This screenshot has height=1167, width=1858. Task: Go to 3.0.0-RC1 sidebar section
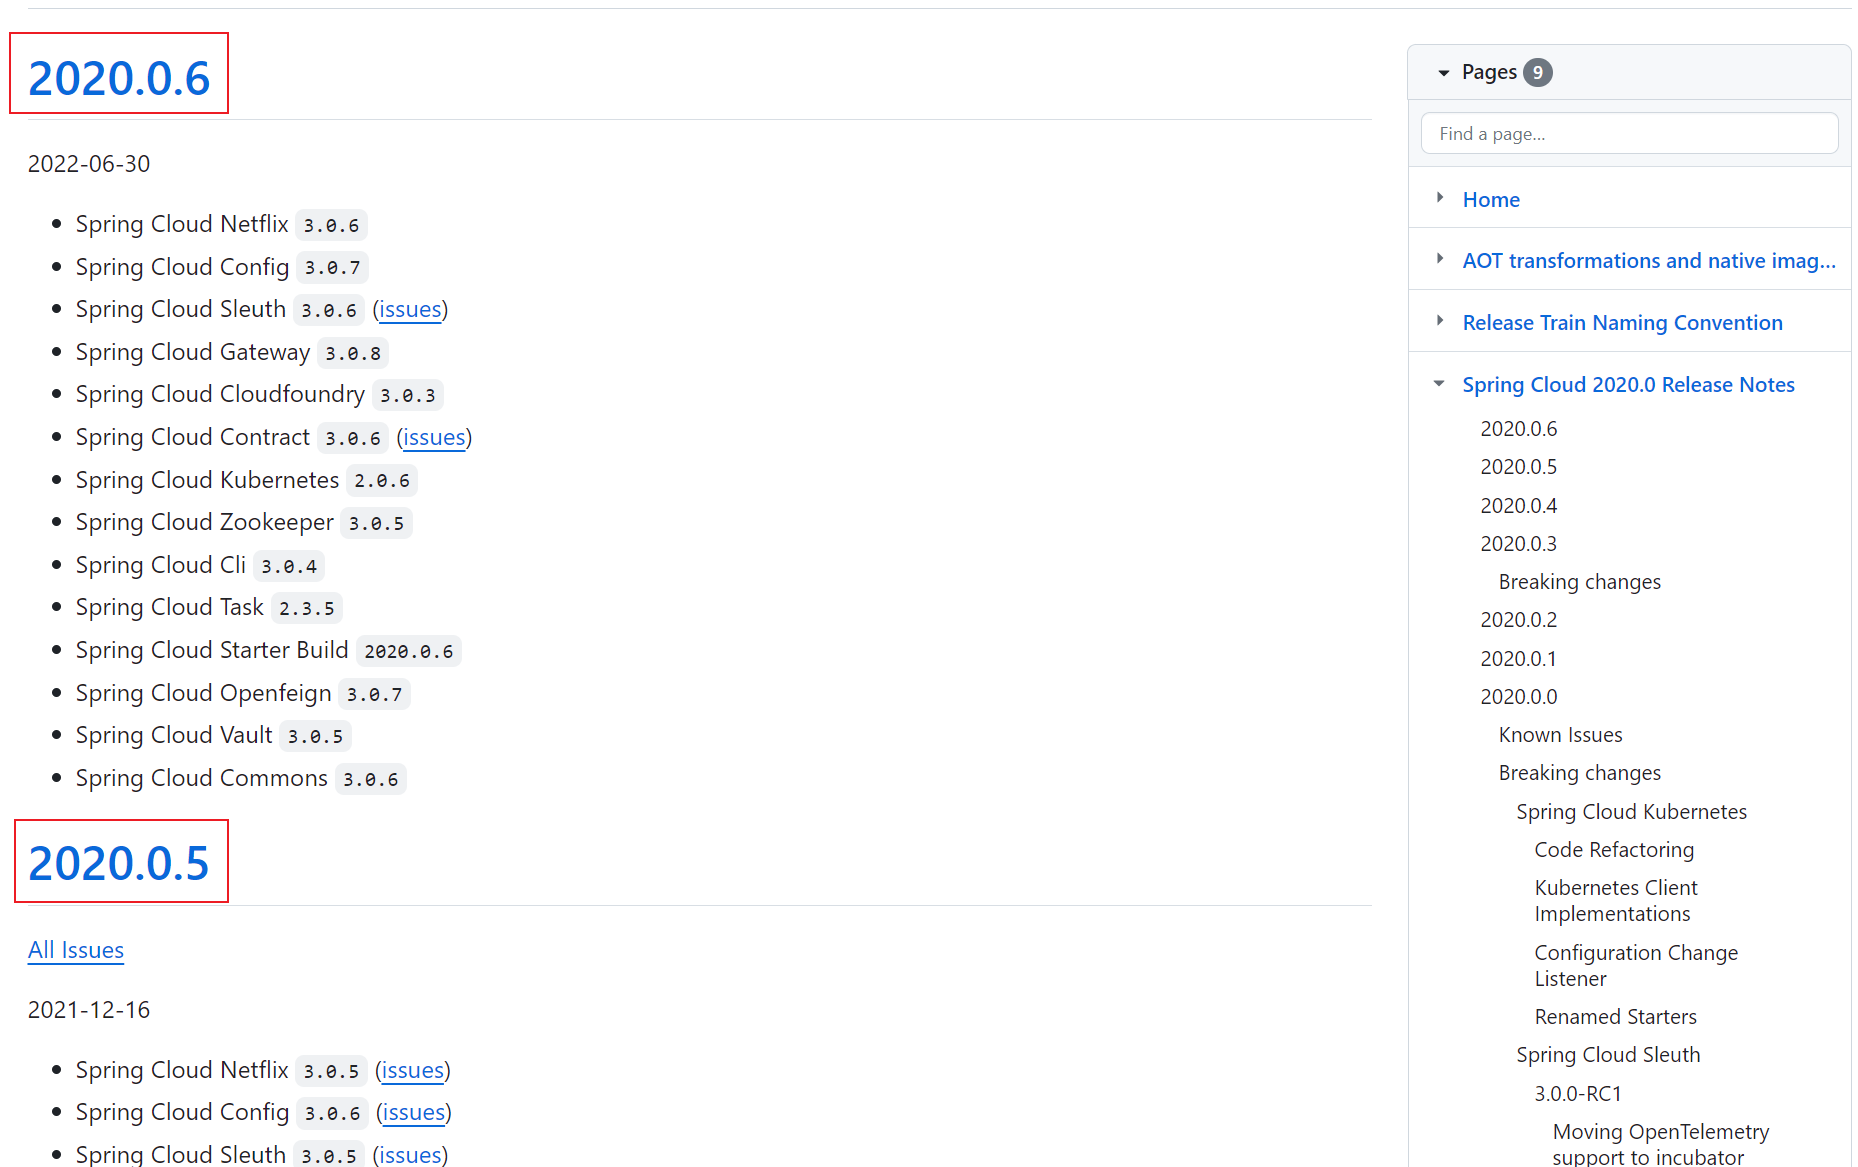(1577, 1094)
